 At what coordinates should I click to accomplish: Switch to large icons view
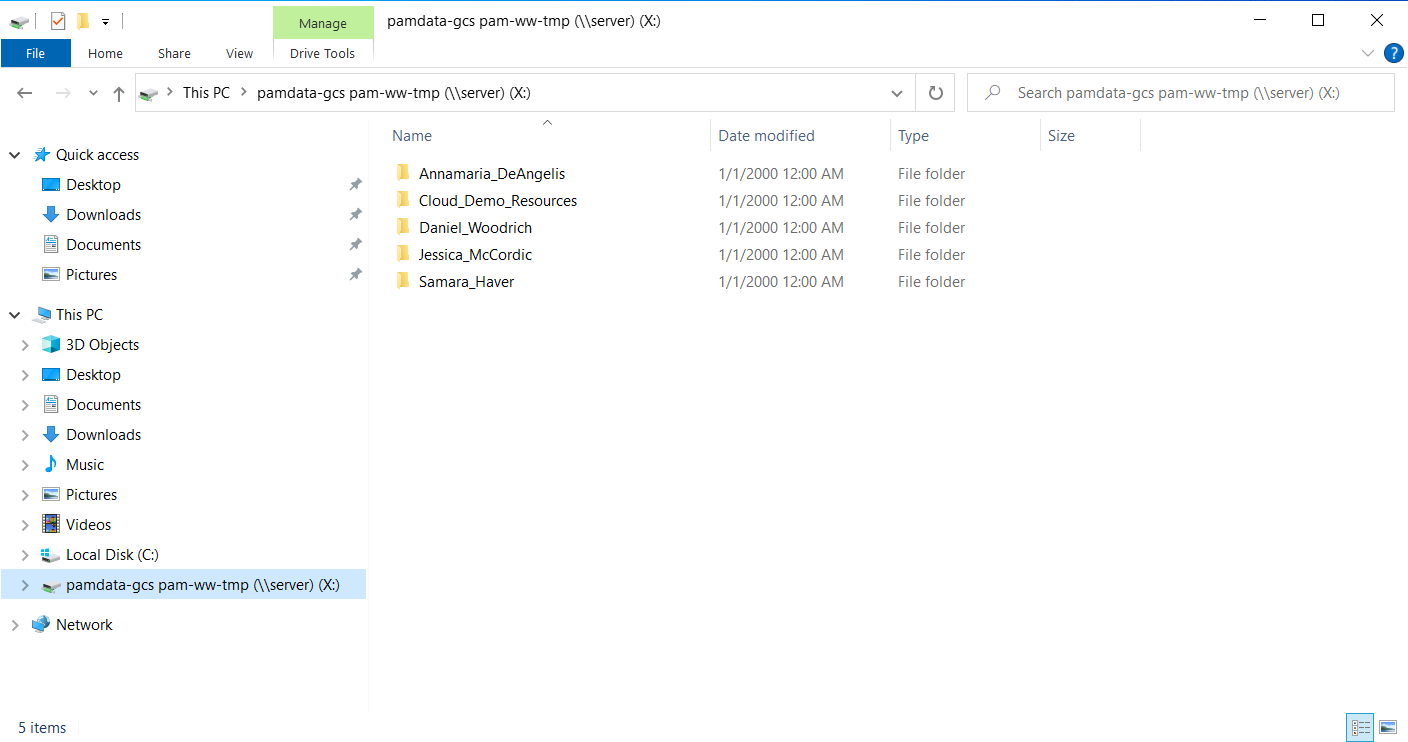[1387, 727]
